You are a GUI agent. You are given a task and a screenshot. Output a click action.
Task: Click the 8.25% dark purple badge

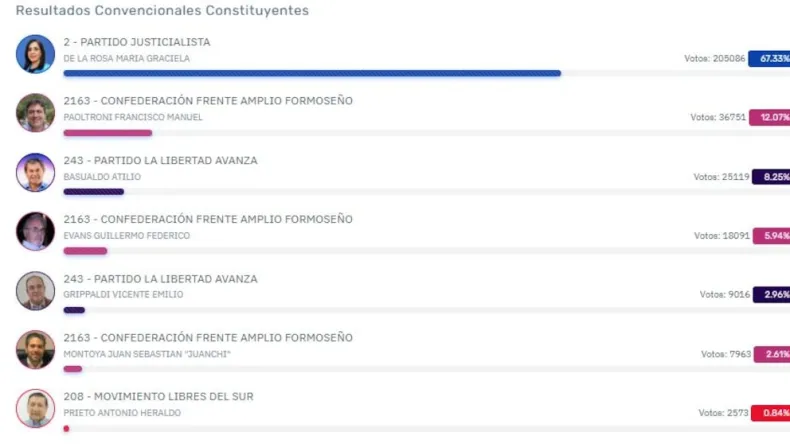[771, 177]
